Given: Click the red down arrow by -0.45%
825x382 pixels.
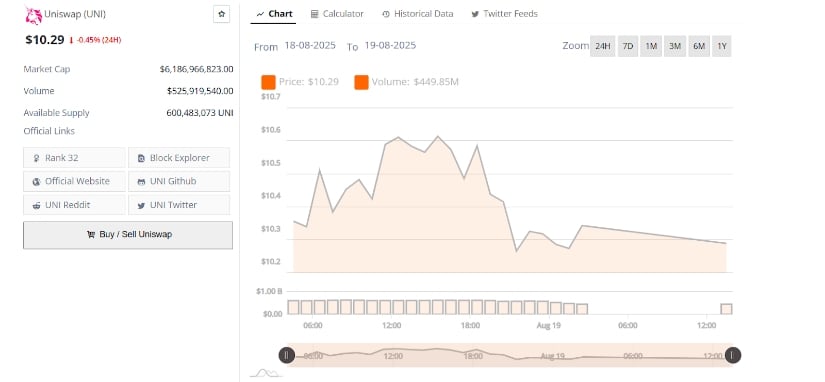Looking at the screenshot, I should pyautogui.click(x=72, y=41).
